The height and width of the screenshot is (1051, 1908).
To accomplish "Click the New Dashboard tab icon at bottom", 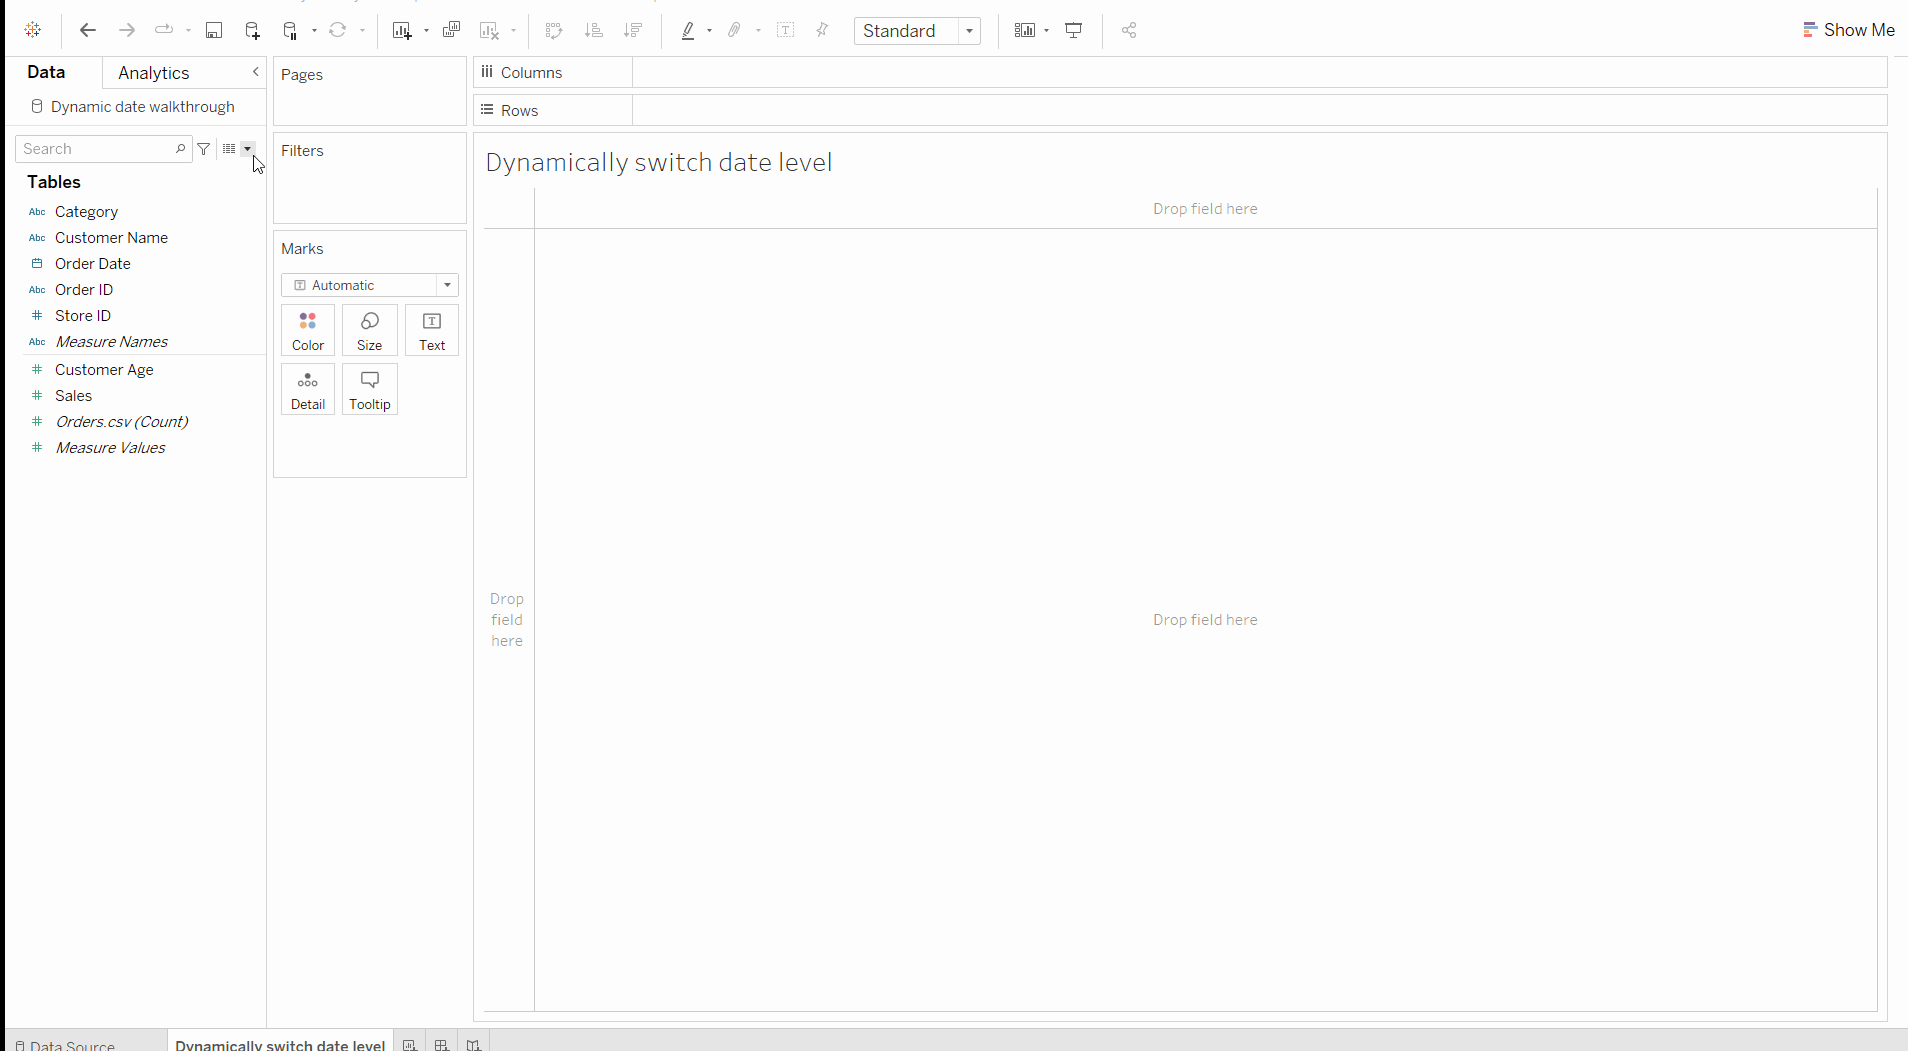I will pos(441,1044).
